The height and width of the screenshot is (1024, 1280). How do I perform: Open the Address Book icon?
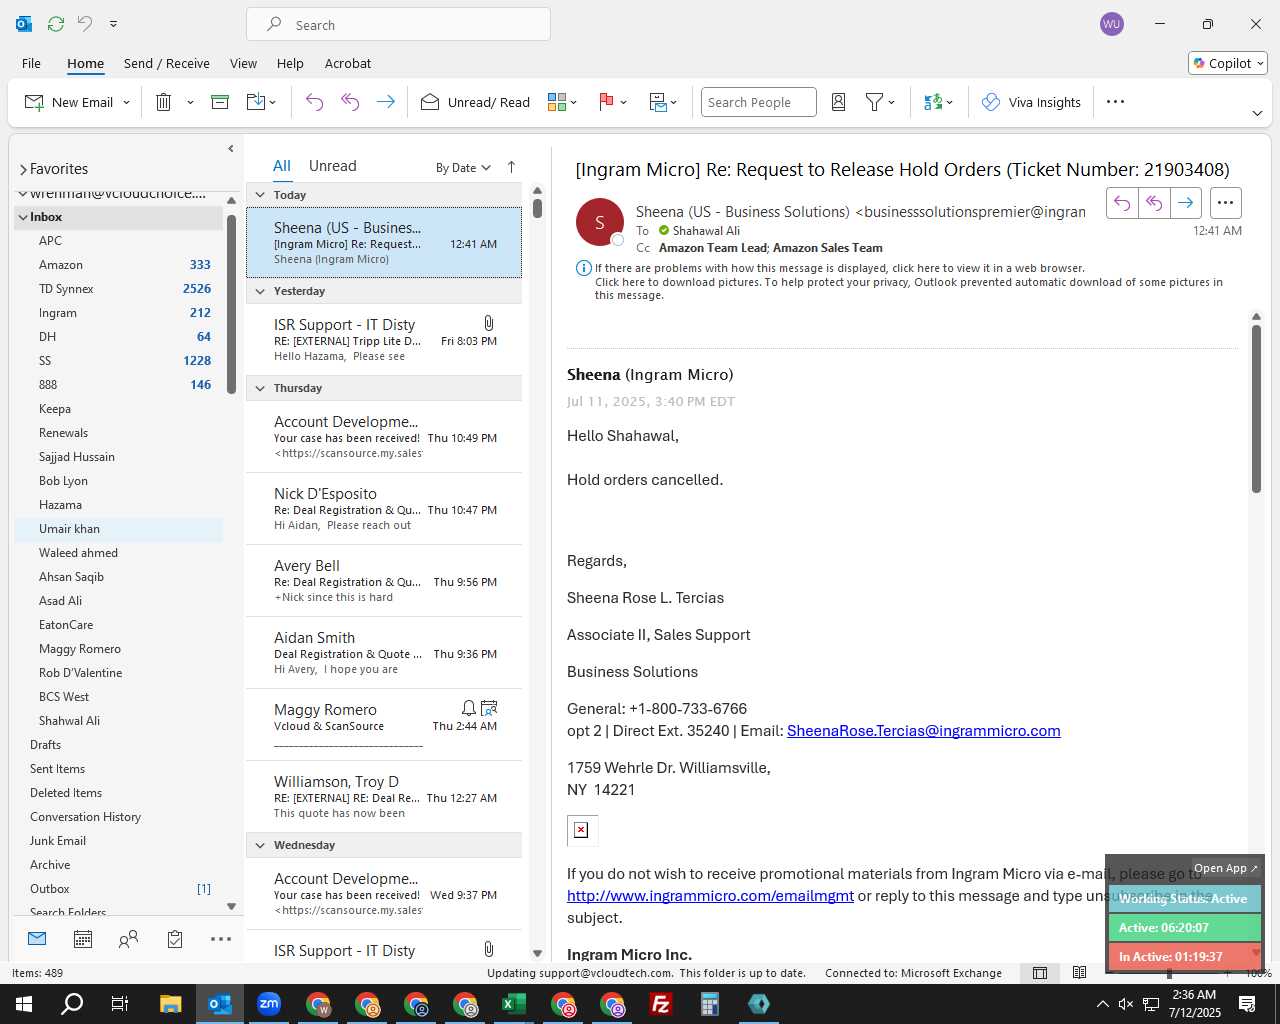click(839, 102)
